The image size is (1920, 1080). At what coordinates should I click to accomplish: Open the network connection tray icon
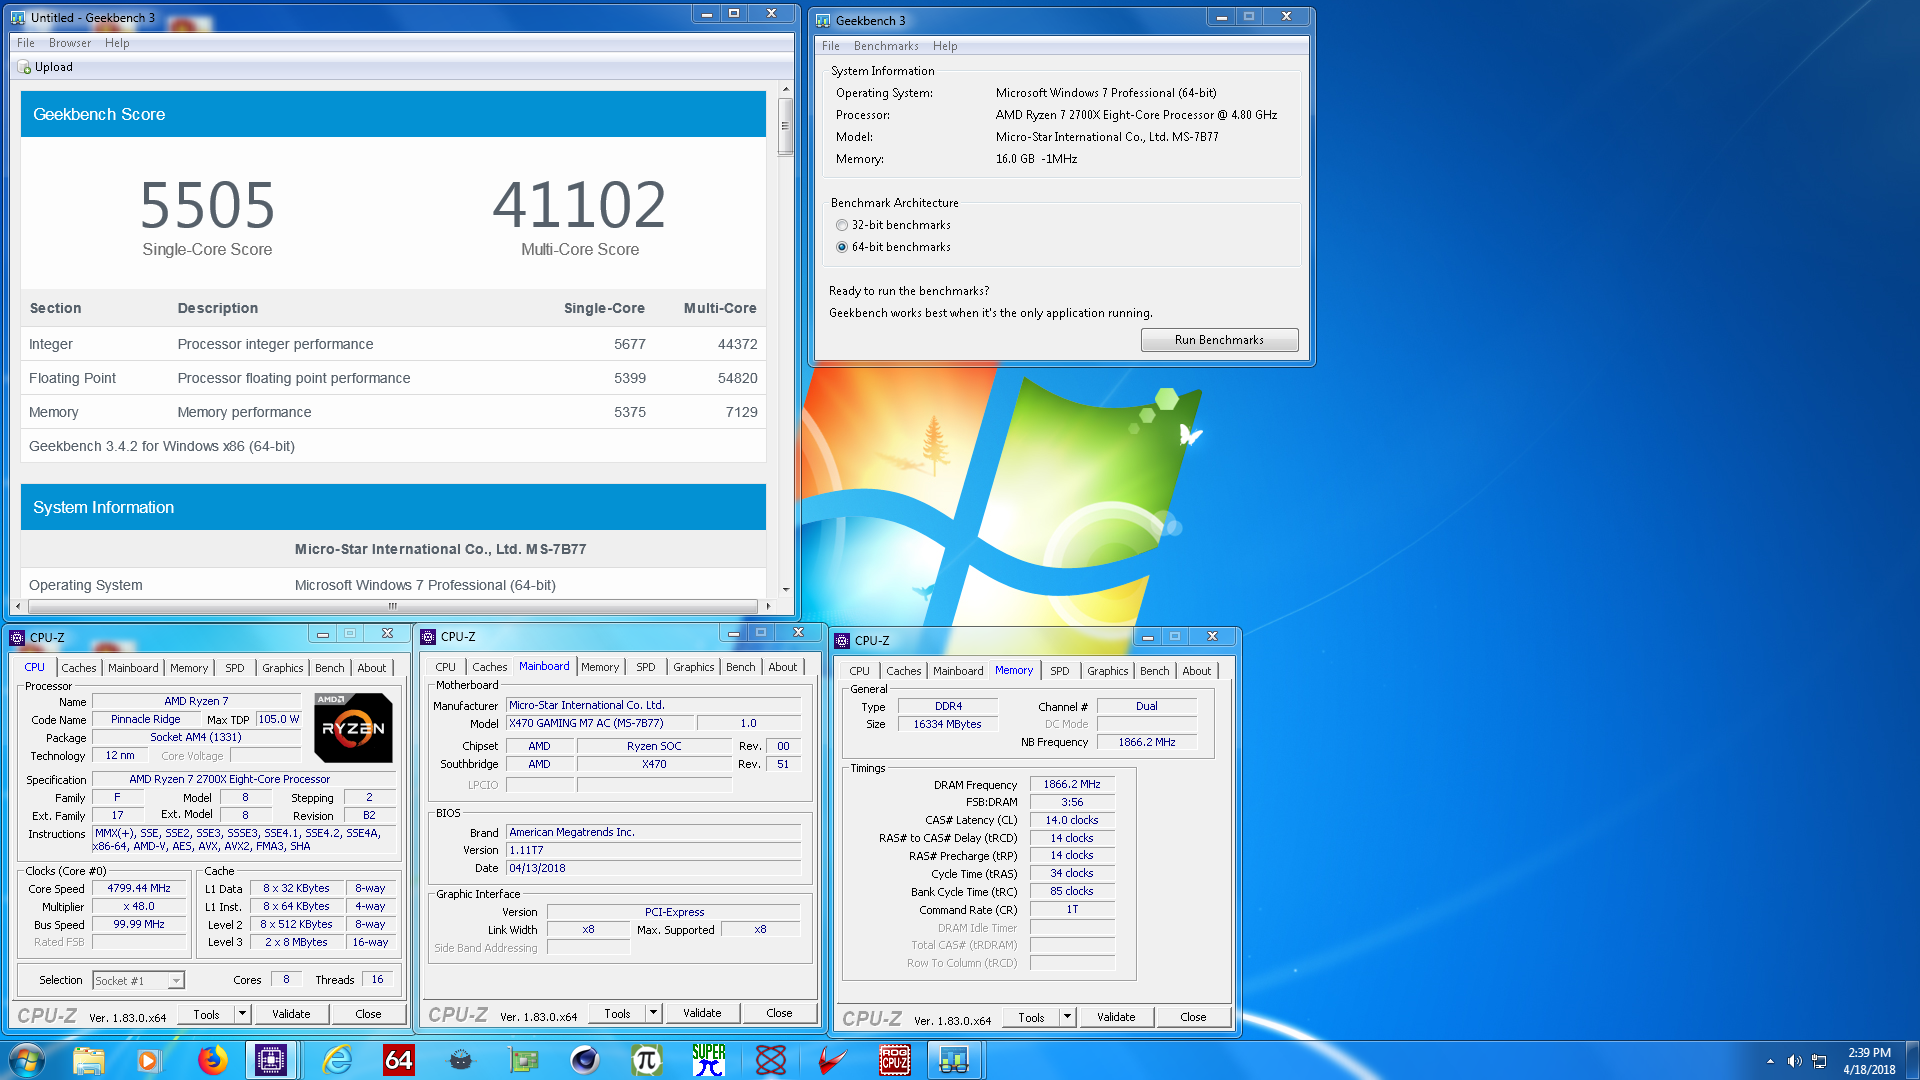[x=1819, y=1061]
